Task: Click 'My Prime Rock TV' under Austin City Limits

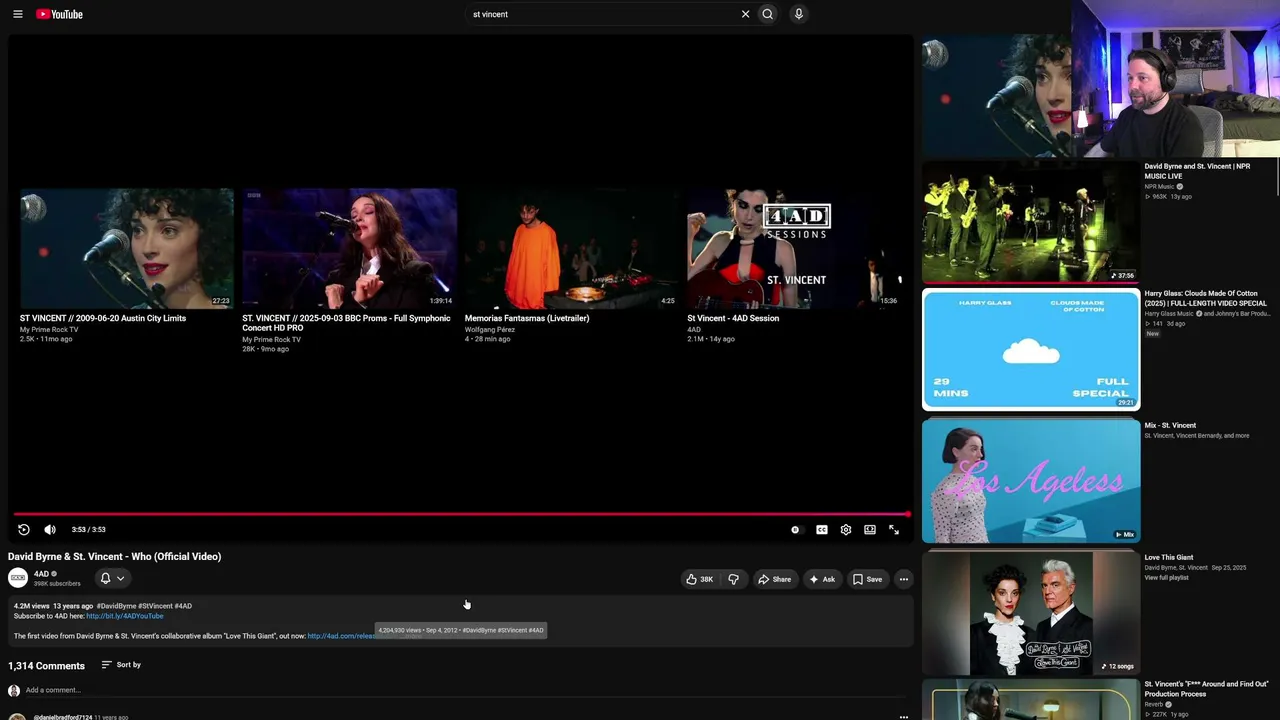Action: (49, 329)
